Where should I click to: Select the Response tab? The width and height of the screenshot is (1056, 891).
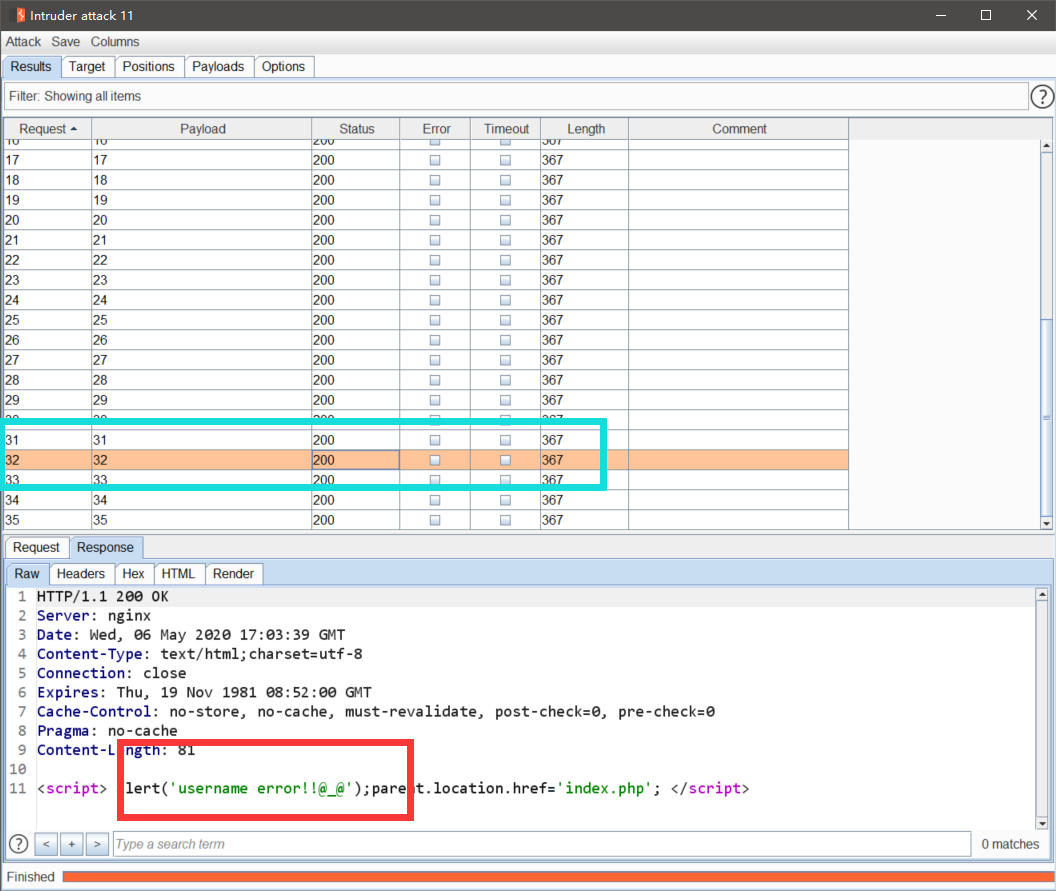[105, 548]
